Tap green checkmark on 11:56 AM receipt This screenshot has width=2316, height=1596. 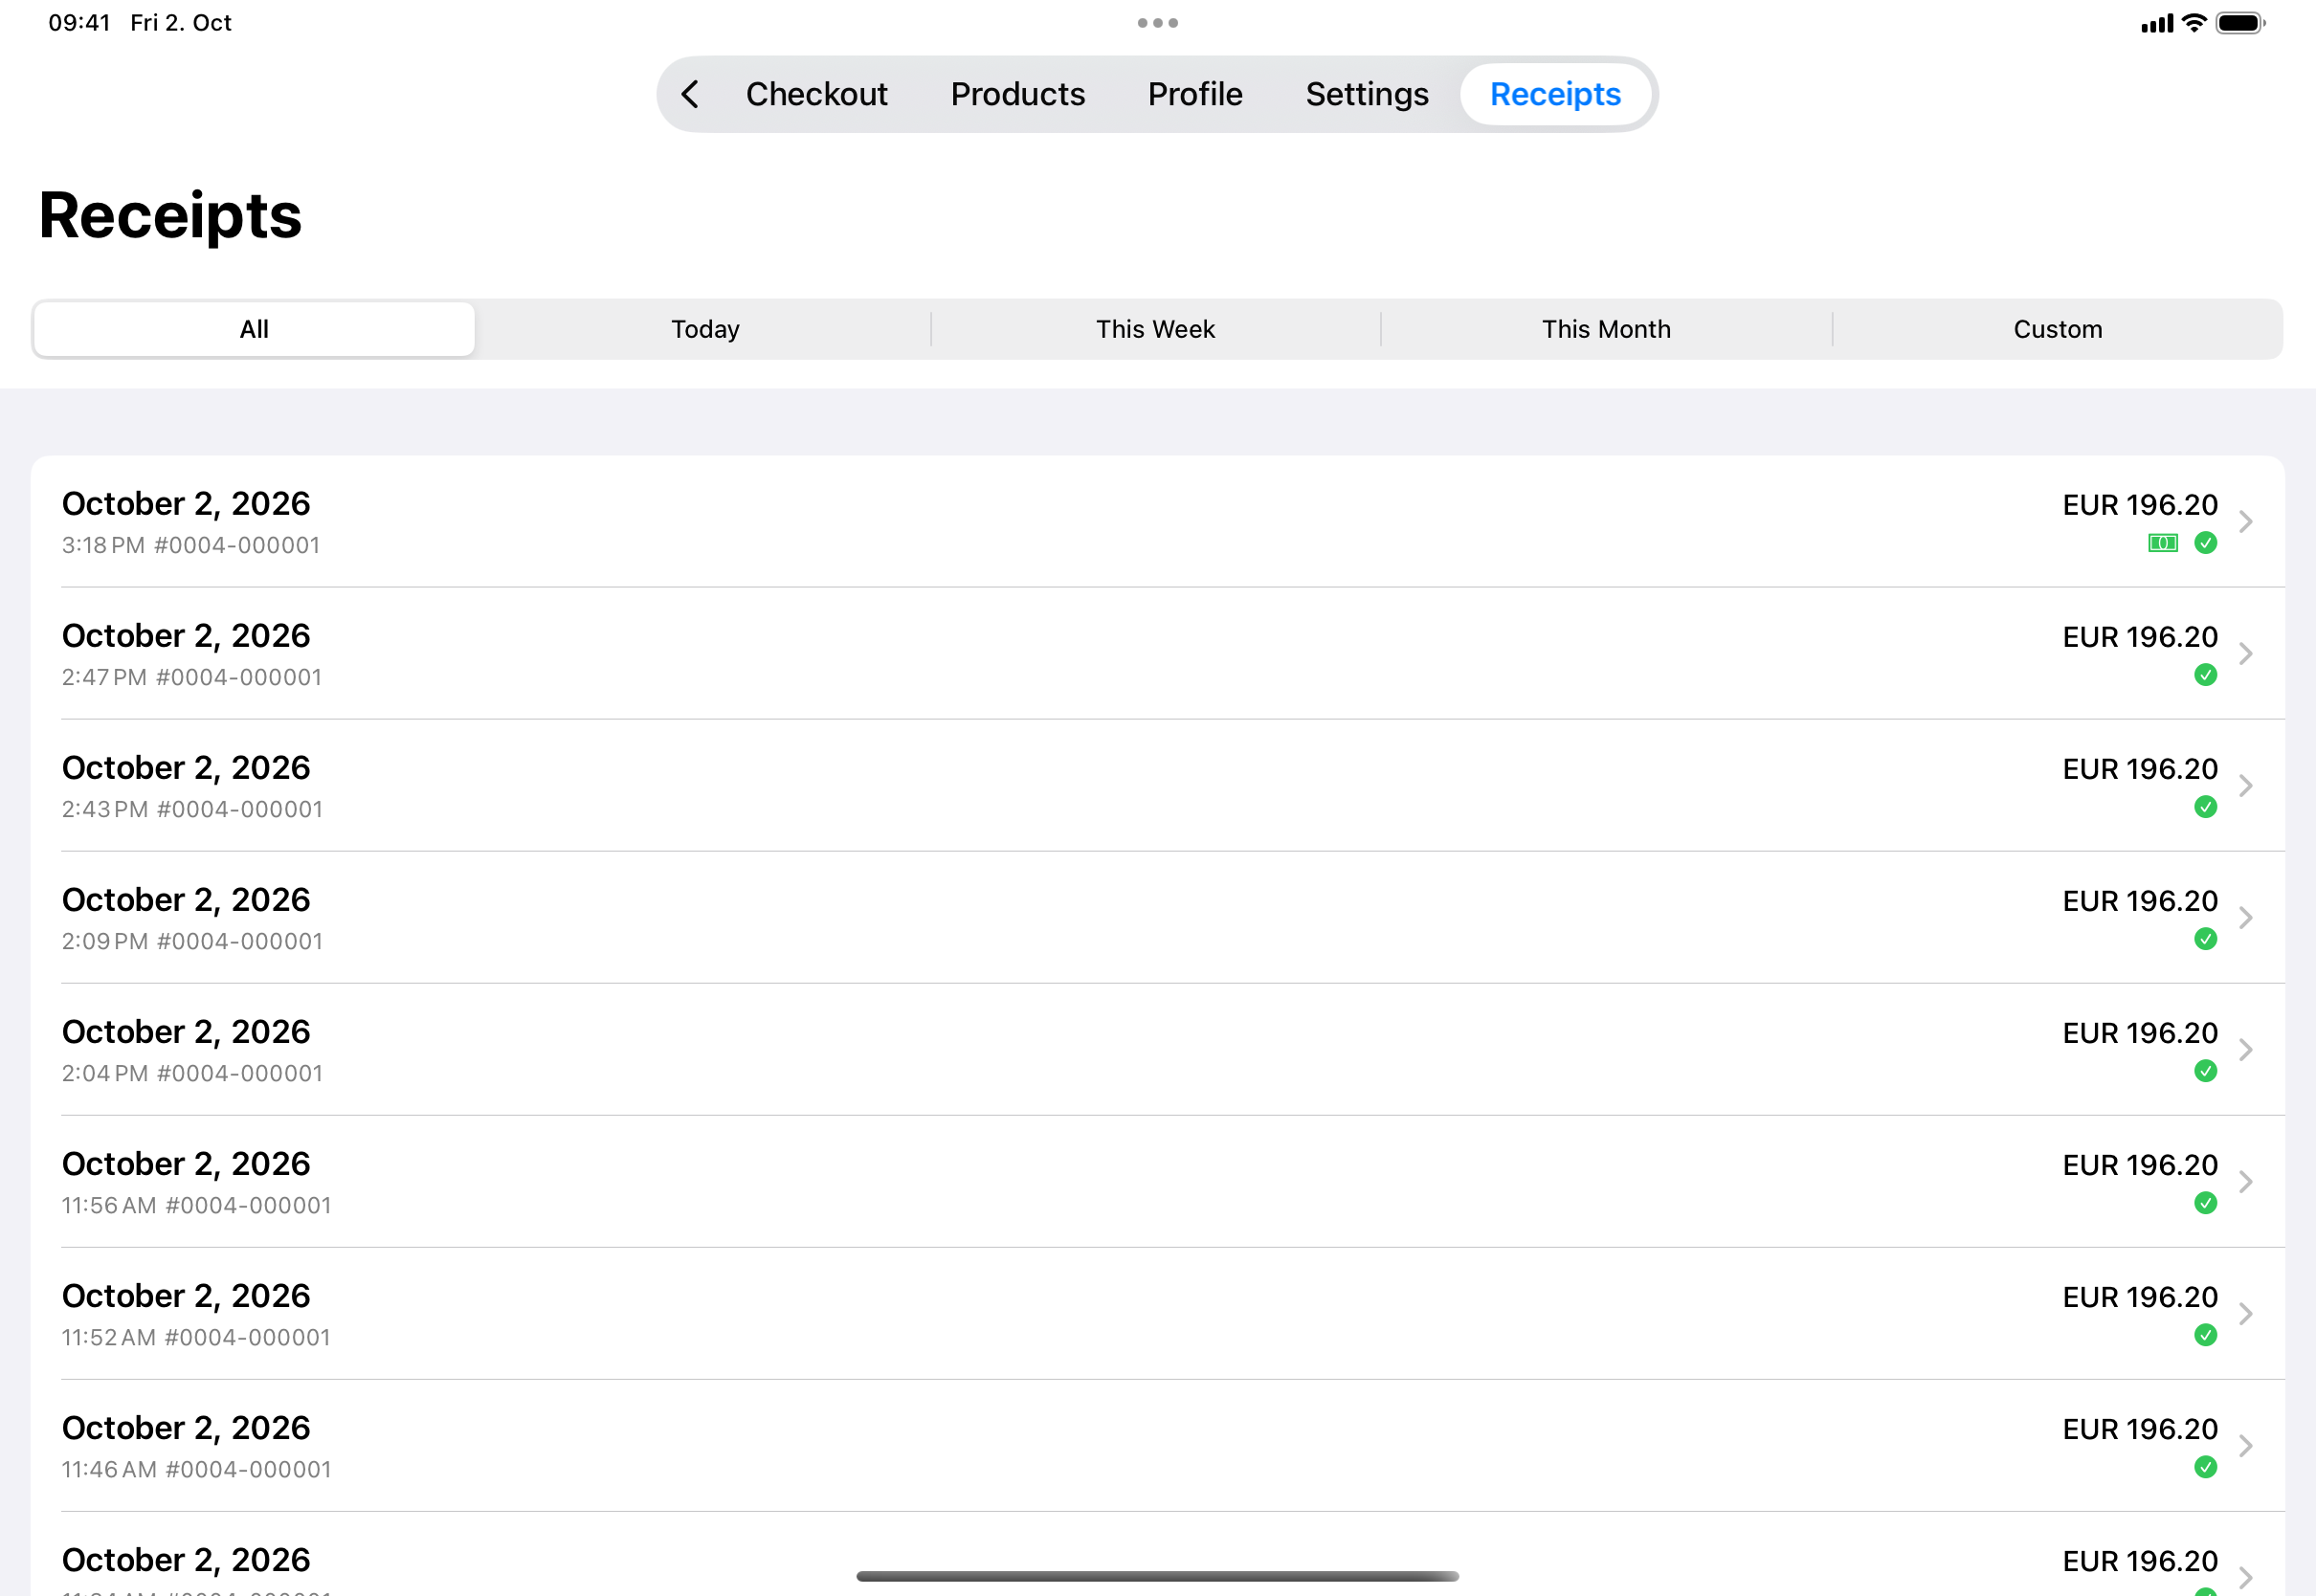(x=2205, y=1203)
